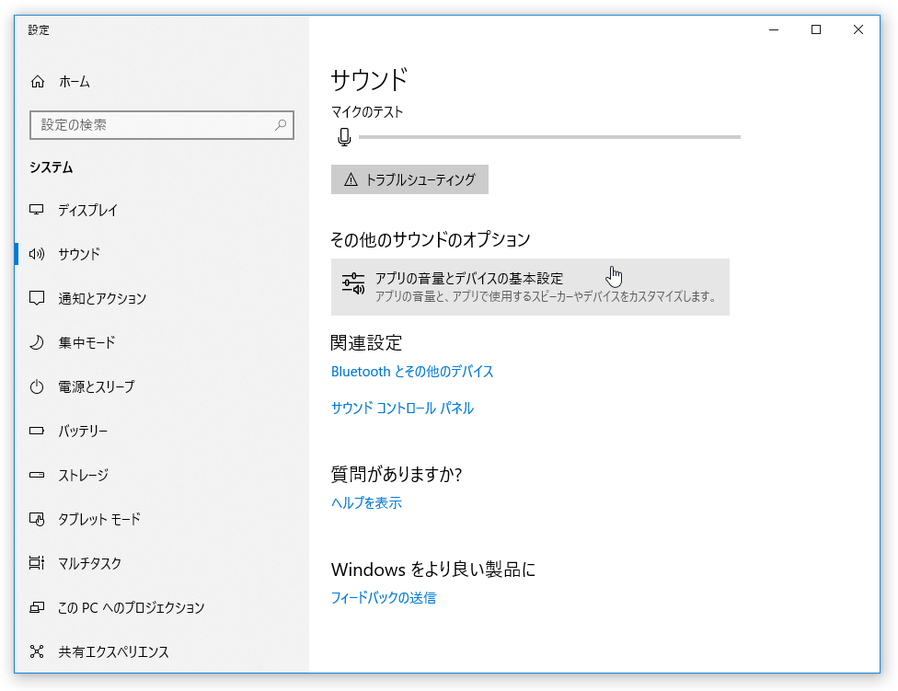Viewport: 898px width, 691px height.
Task: Click the microphone test level bar
Action: coord(549,137)
